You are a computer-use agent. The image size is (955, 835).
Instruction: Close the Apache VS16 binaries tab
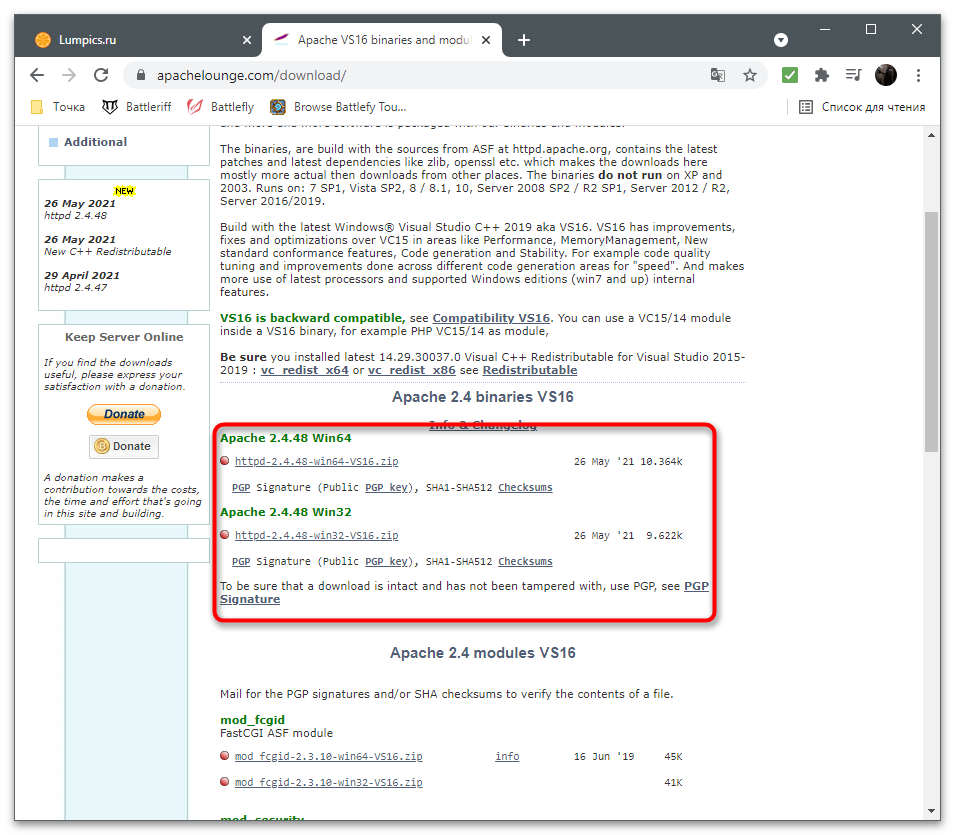tap(486, 40)
